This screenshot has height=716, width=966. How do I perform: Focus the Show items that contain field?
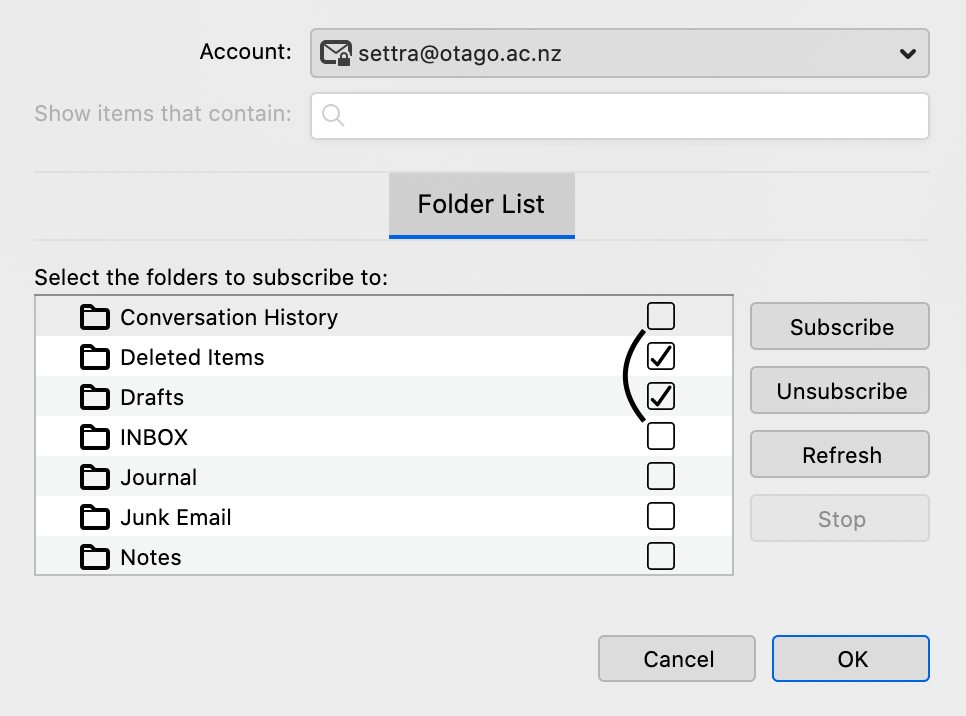(630, 116)
